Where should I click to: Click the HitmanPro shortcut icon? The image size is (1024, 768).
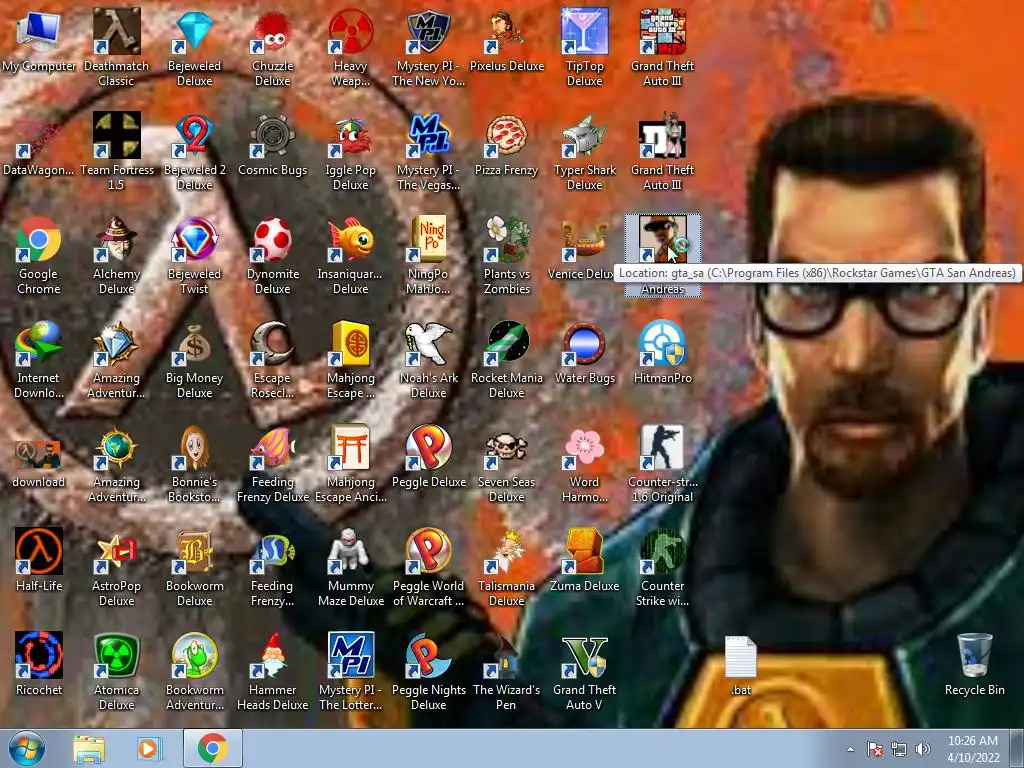pyautogui.click(x=662, y=343)
